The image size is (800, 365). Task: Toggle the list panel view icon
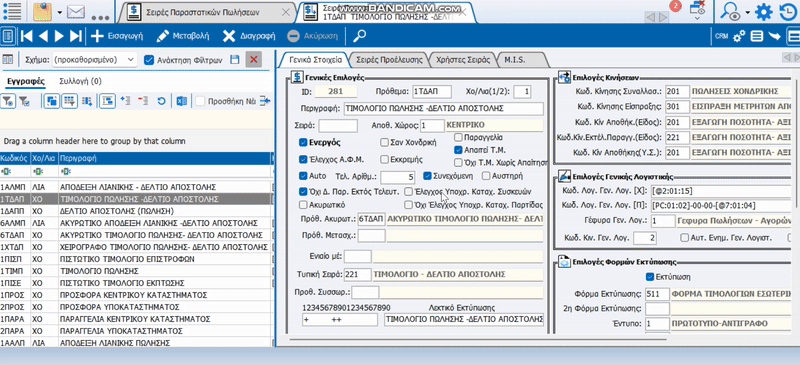[x=8, y=36]
